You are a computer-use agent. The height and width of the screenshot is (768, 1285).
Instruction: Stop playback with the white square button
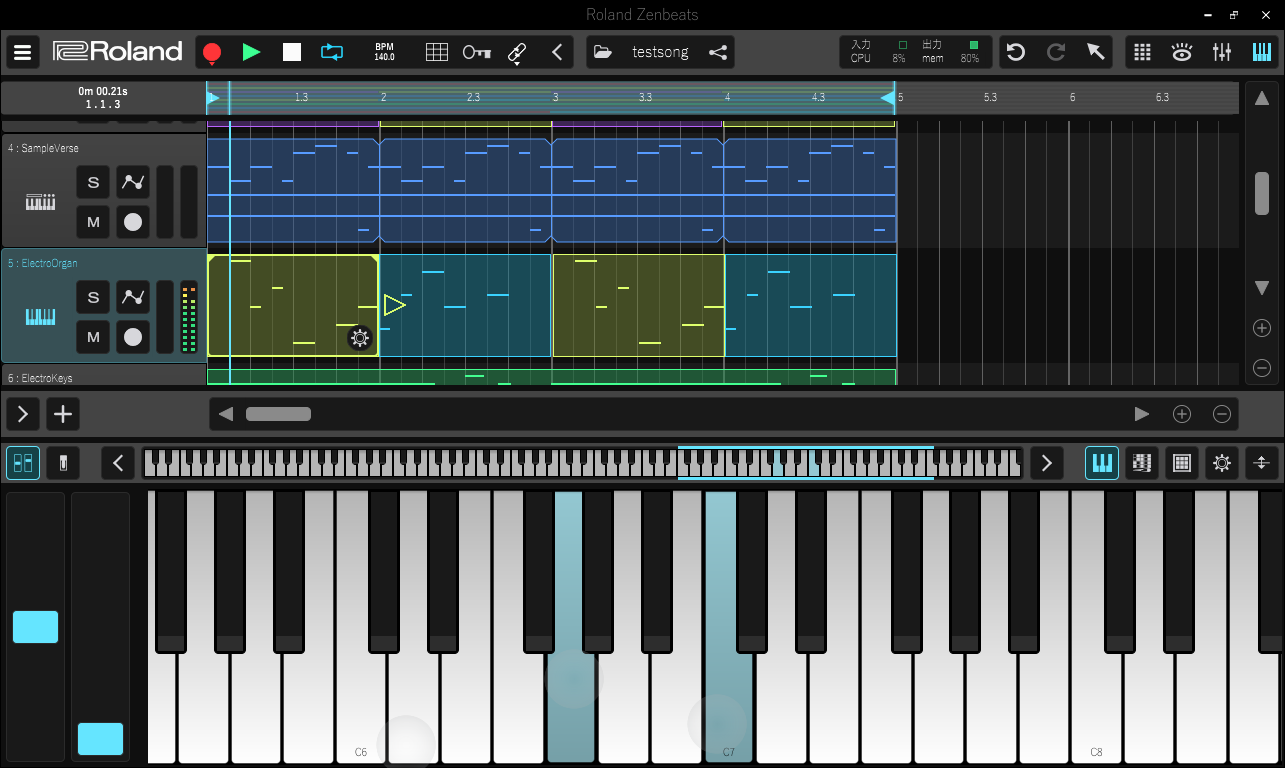pos(292,52)
